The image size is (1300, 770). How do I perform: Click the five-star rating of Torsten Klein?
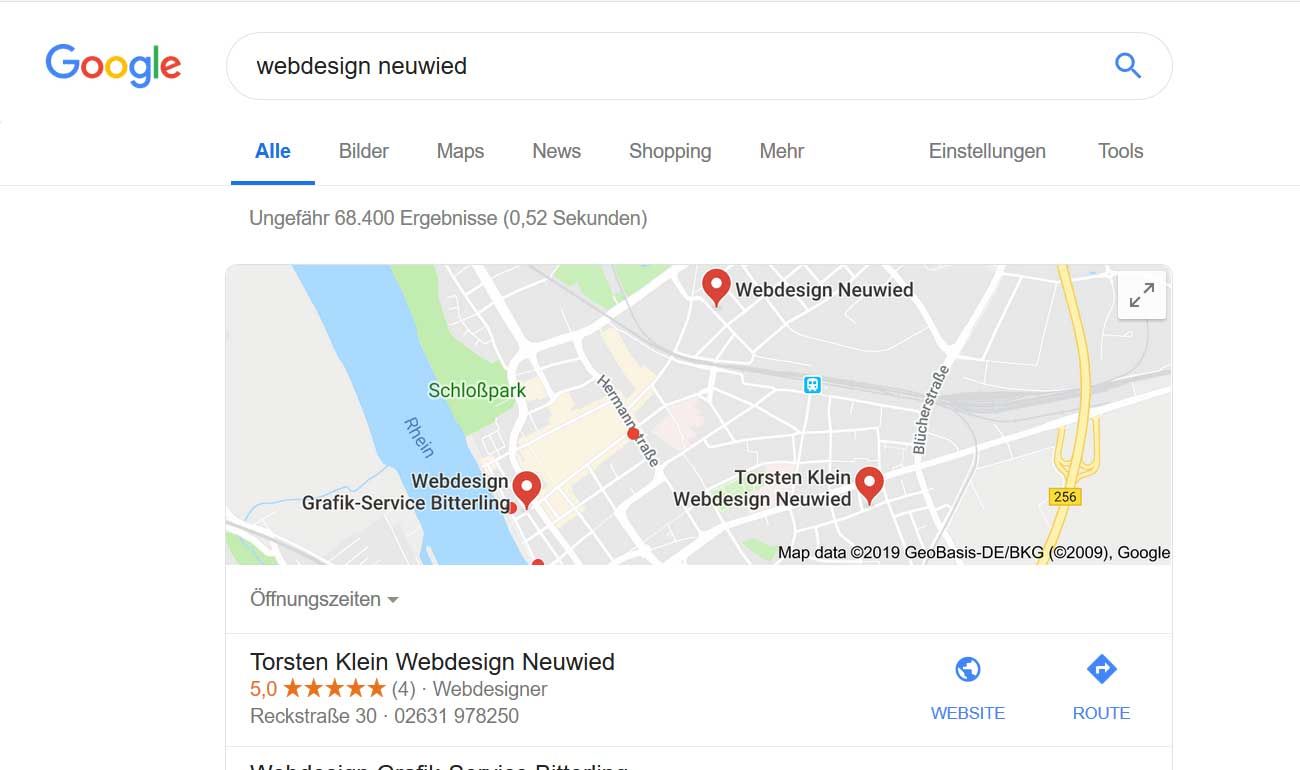(x=334, y=689)
